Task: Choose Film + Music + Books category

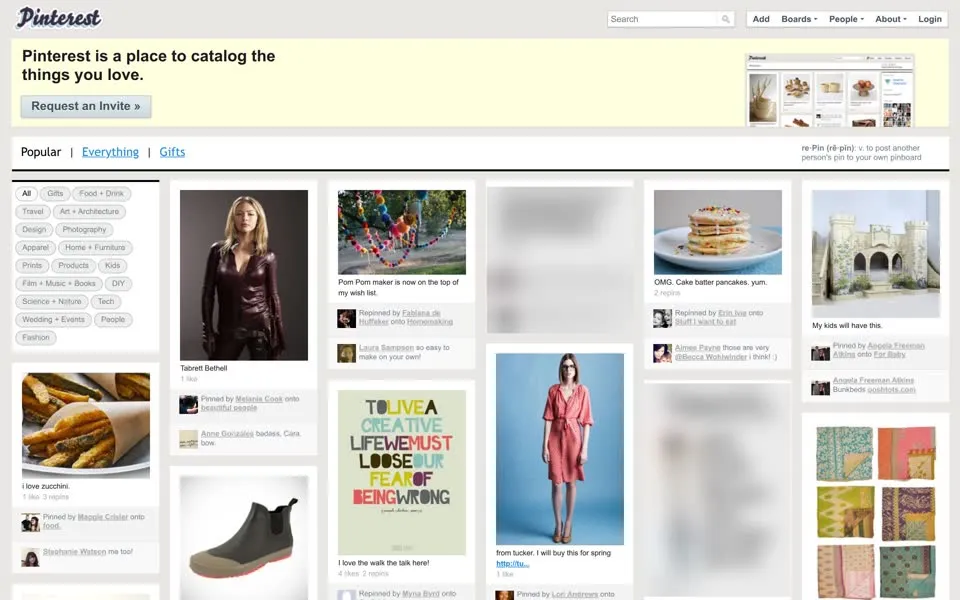Action: tap(59, 283)
